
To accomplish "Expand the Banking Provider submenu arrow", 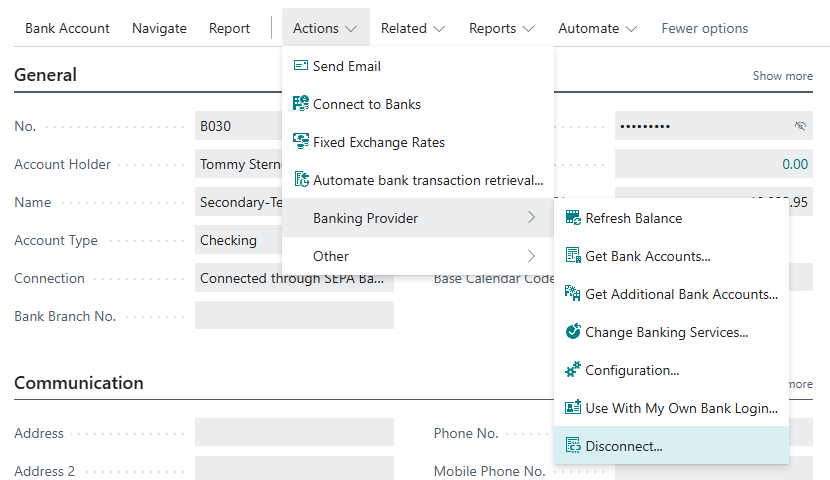I will pyautogui.click(x=531, y=218).
